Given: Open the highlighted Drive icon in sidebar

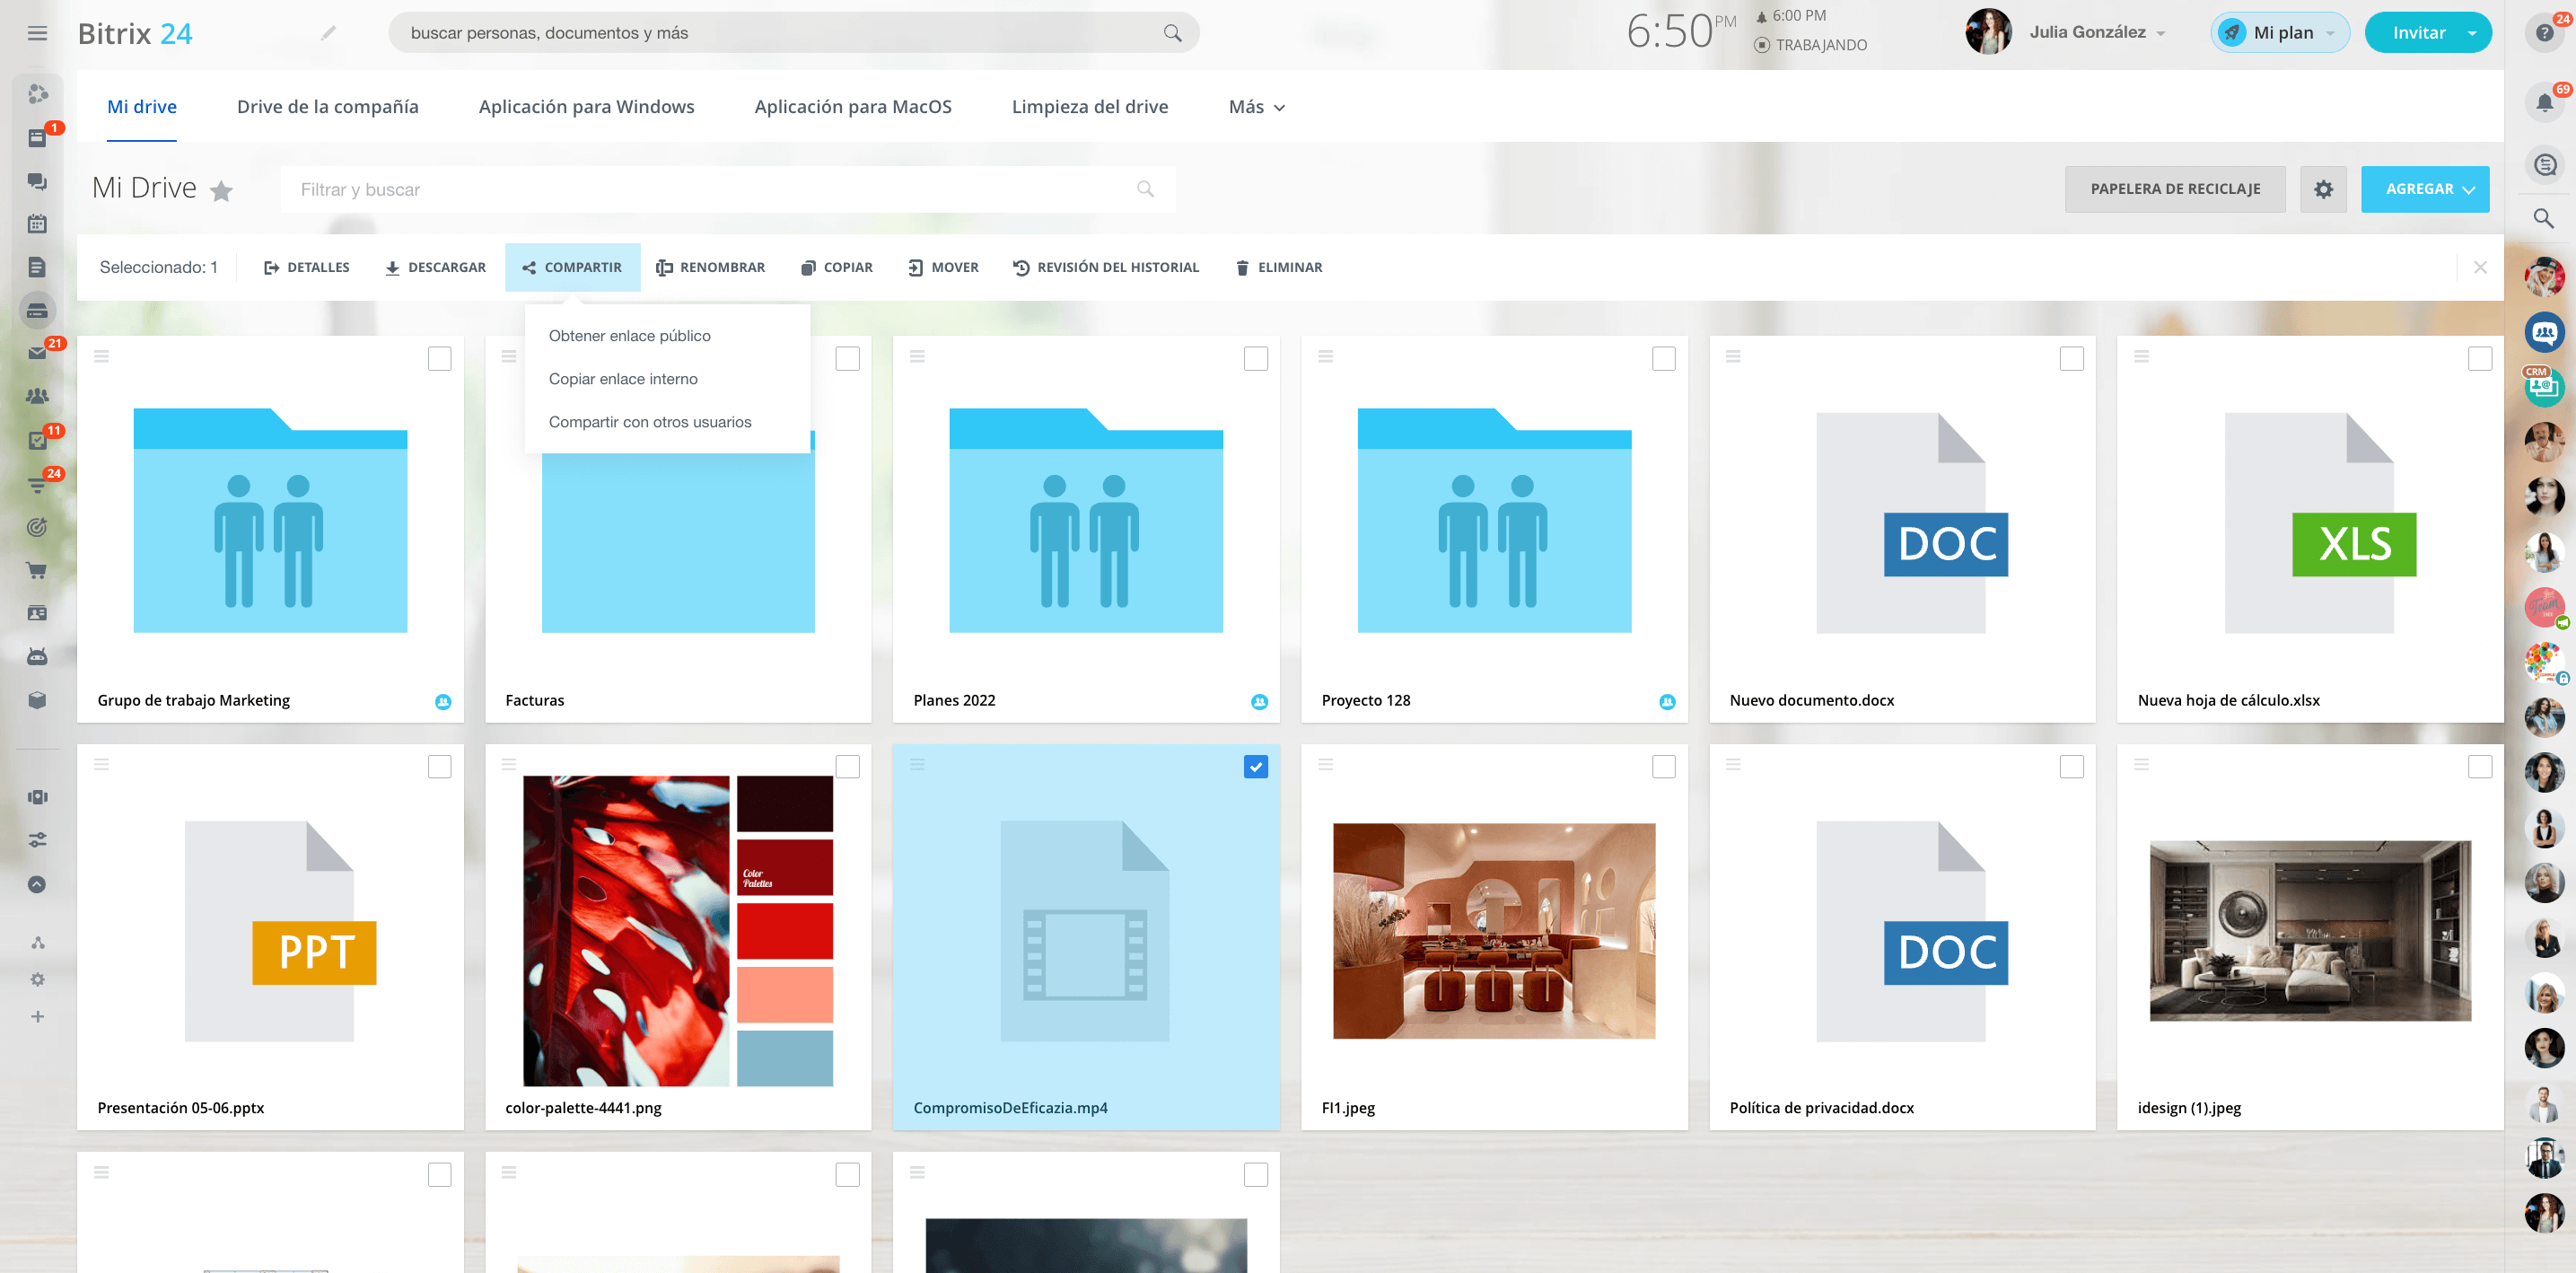Looking at the screenshot, I should [x=37, y=311].
